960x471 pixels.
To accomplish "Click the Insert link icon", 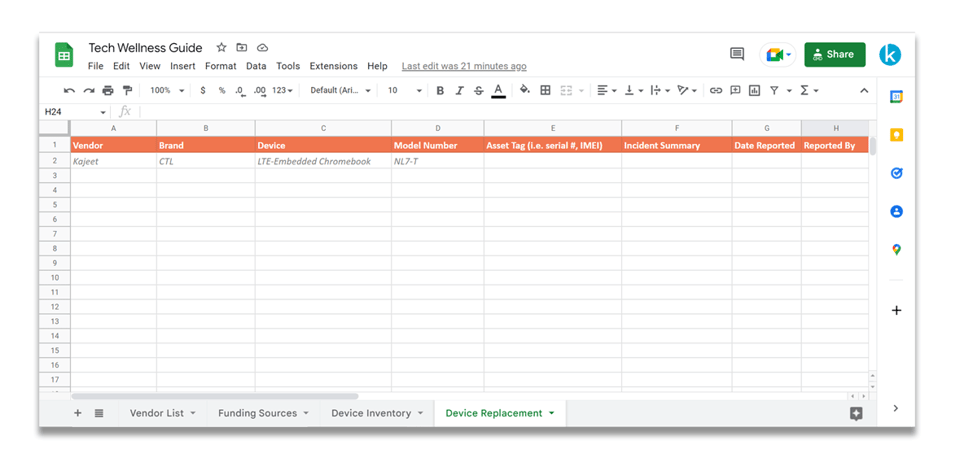I will click(716, 91).
